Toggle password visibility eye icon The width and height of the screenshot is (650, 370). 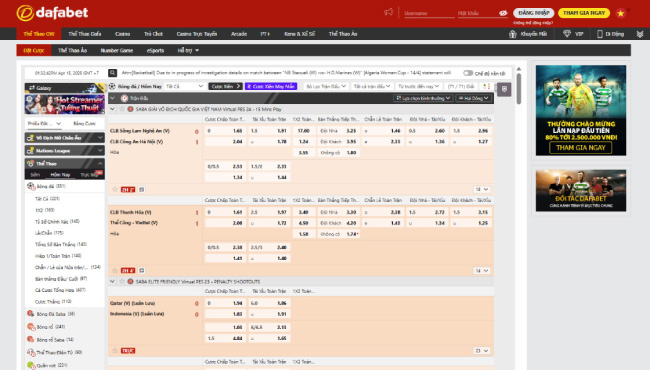pos(503,13)
